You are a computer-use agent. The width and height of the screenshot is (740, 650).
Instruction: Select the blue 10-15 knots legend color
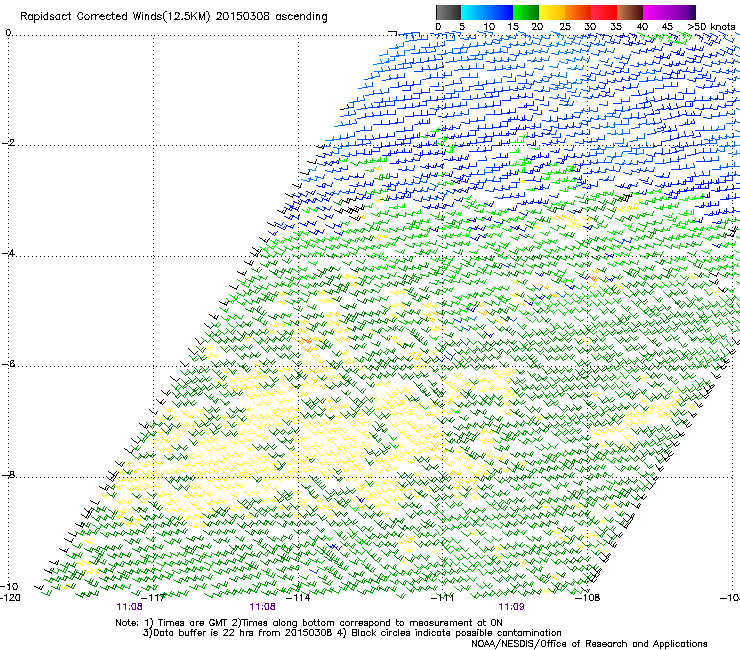coord(500,12)
